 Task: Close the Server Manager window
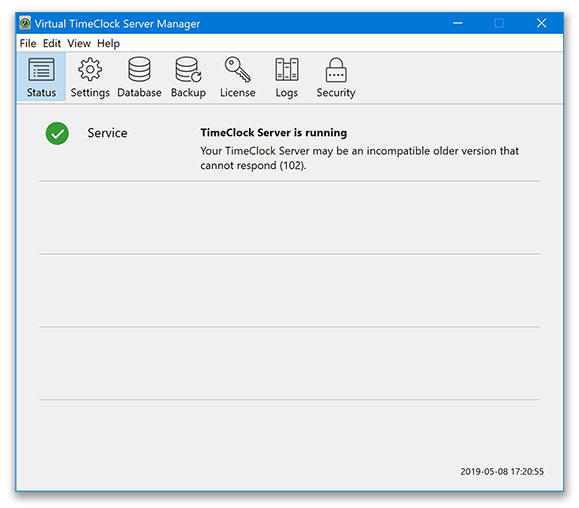(x=541, y=23)
